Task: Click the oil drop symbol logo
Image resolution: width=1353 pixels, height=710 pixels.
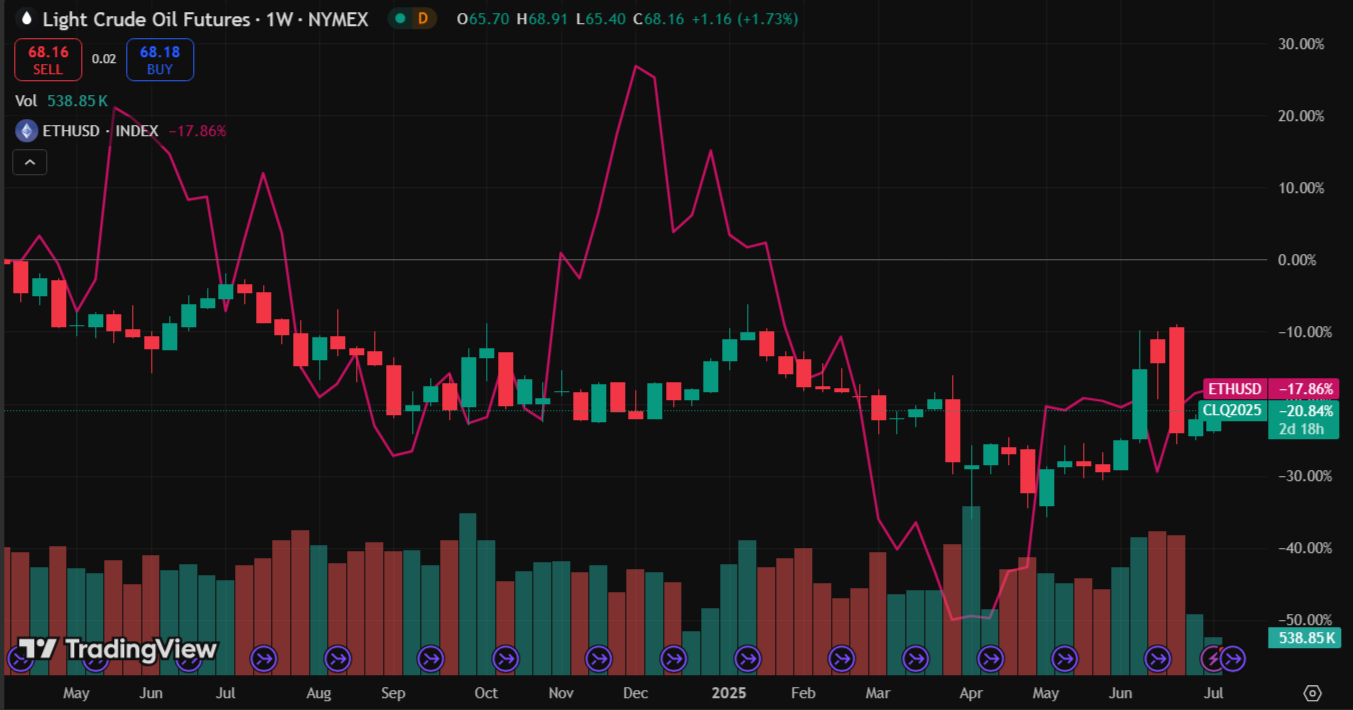Action: coord(25,19)
